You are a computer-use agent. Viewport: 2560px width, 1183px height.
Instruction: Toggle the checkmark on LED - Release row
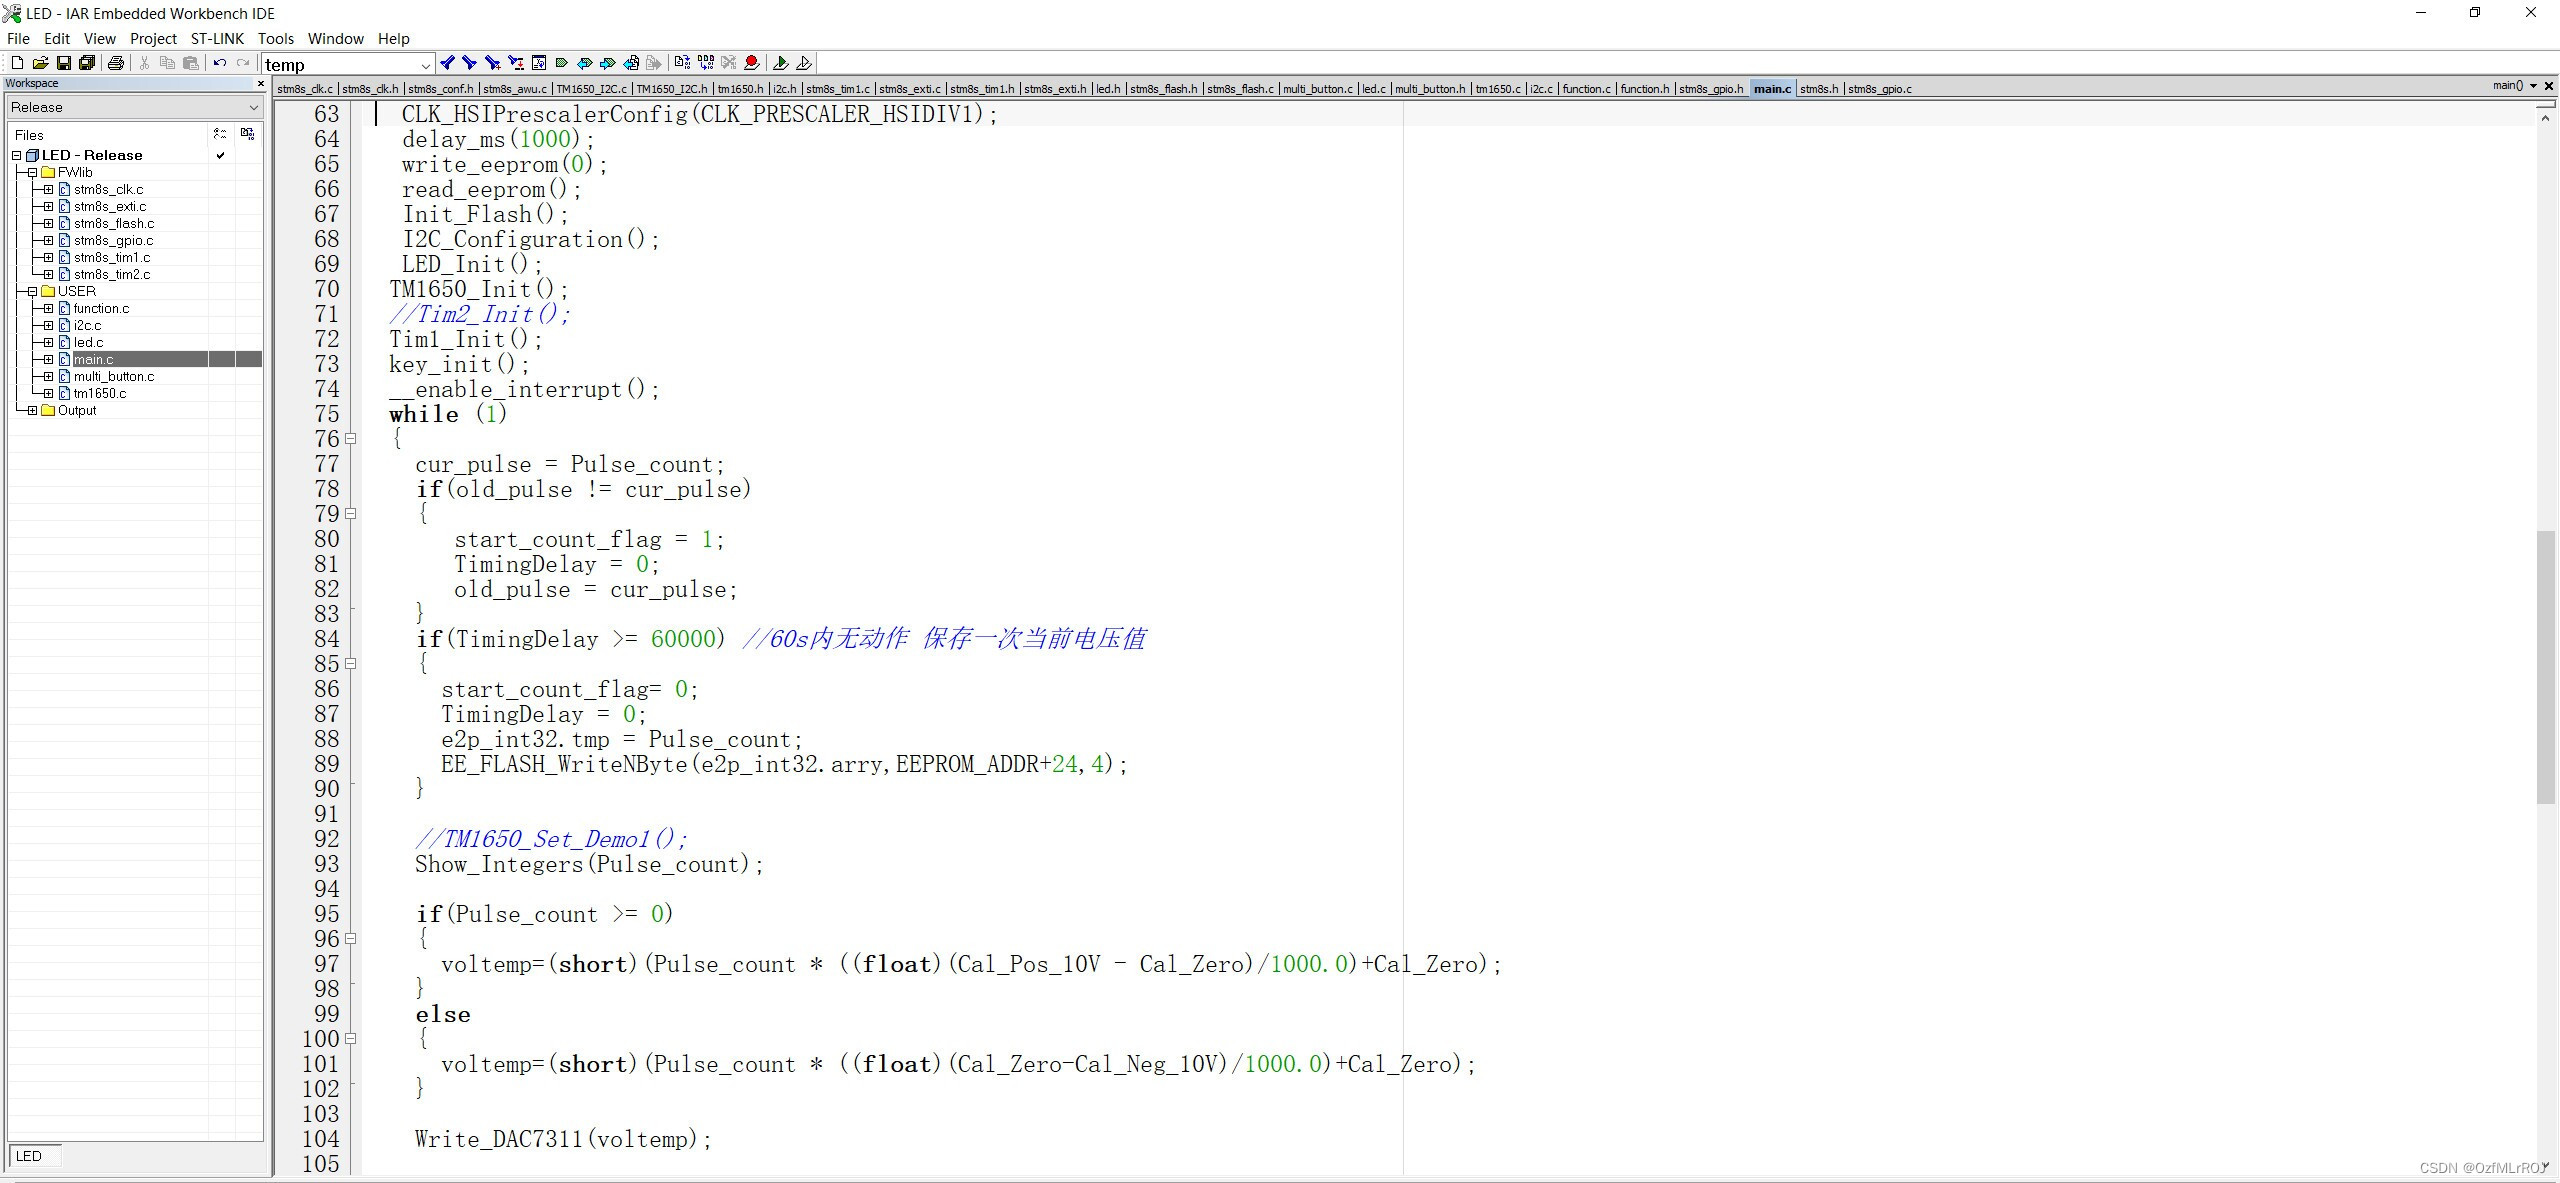click(220, 155)
